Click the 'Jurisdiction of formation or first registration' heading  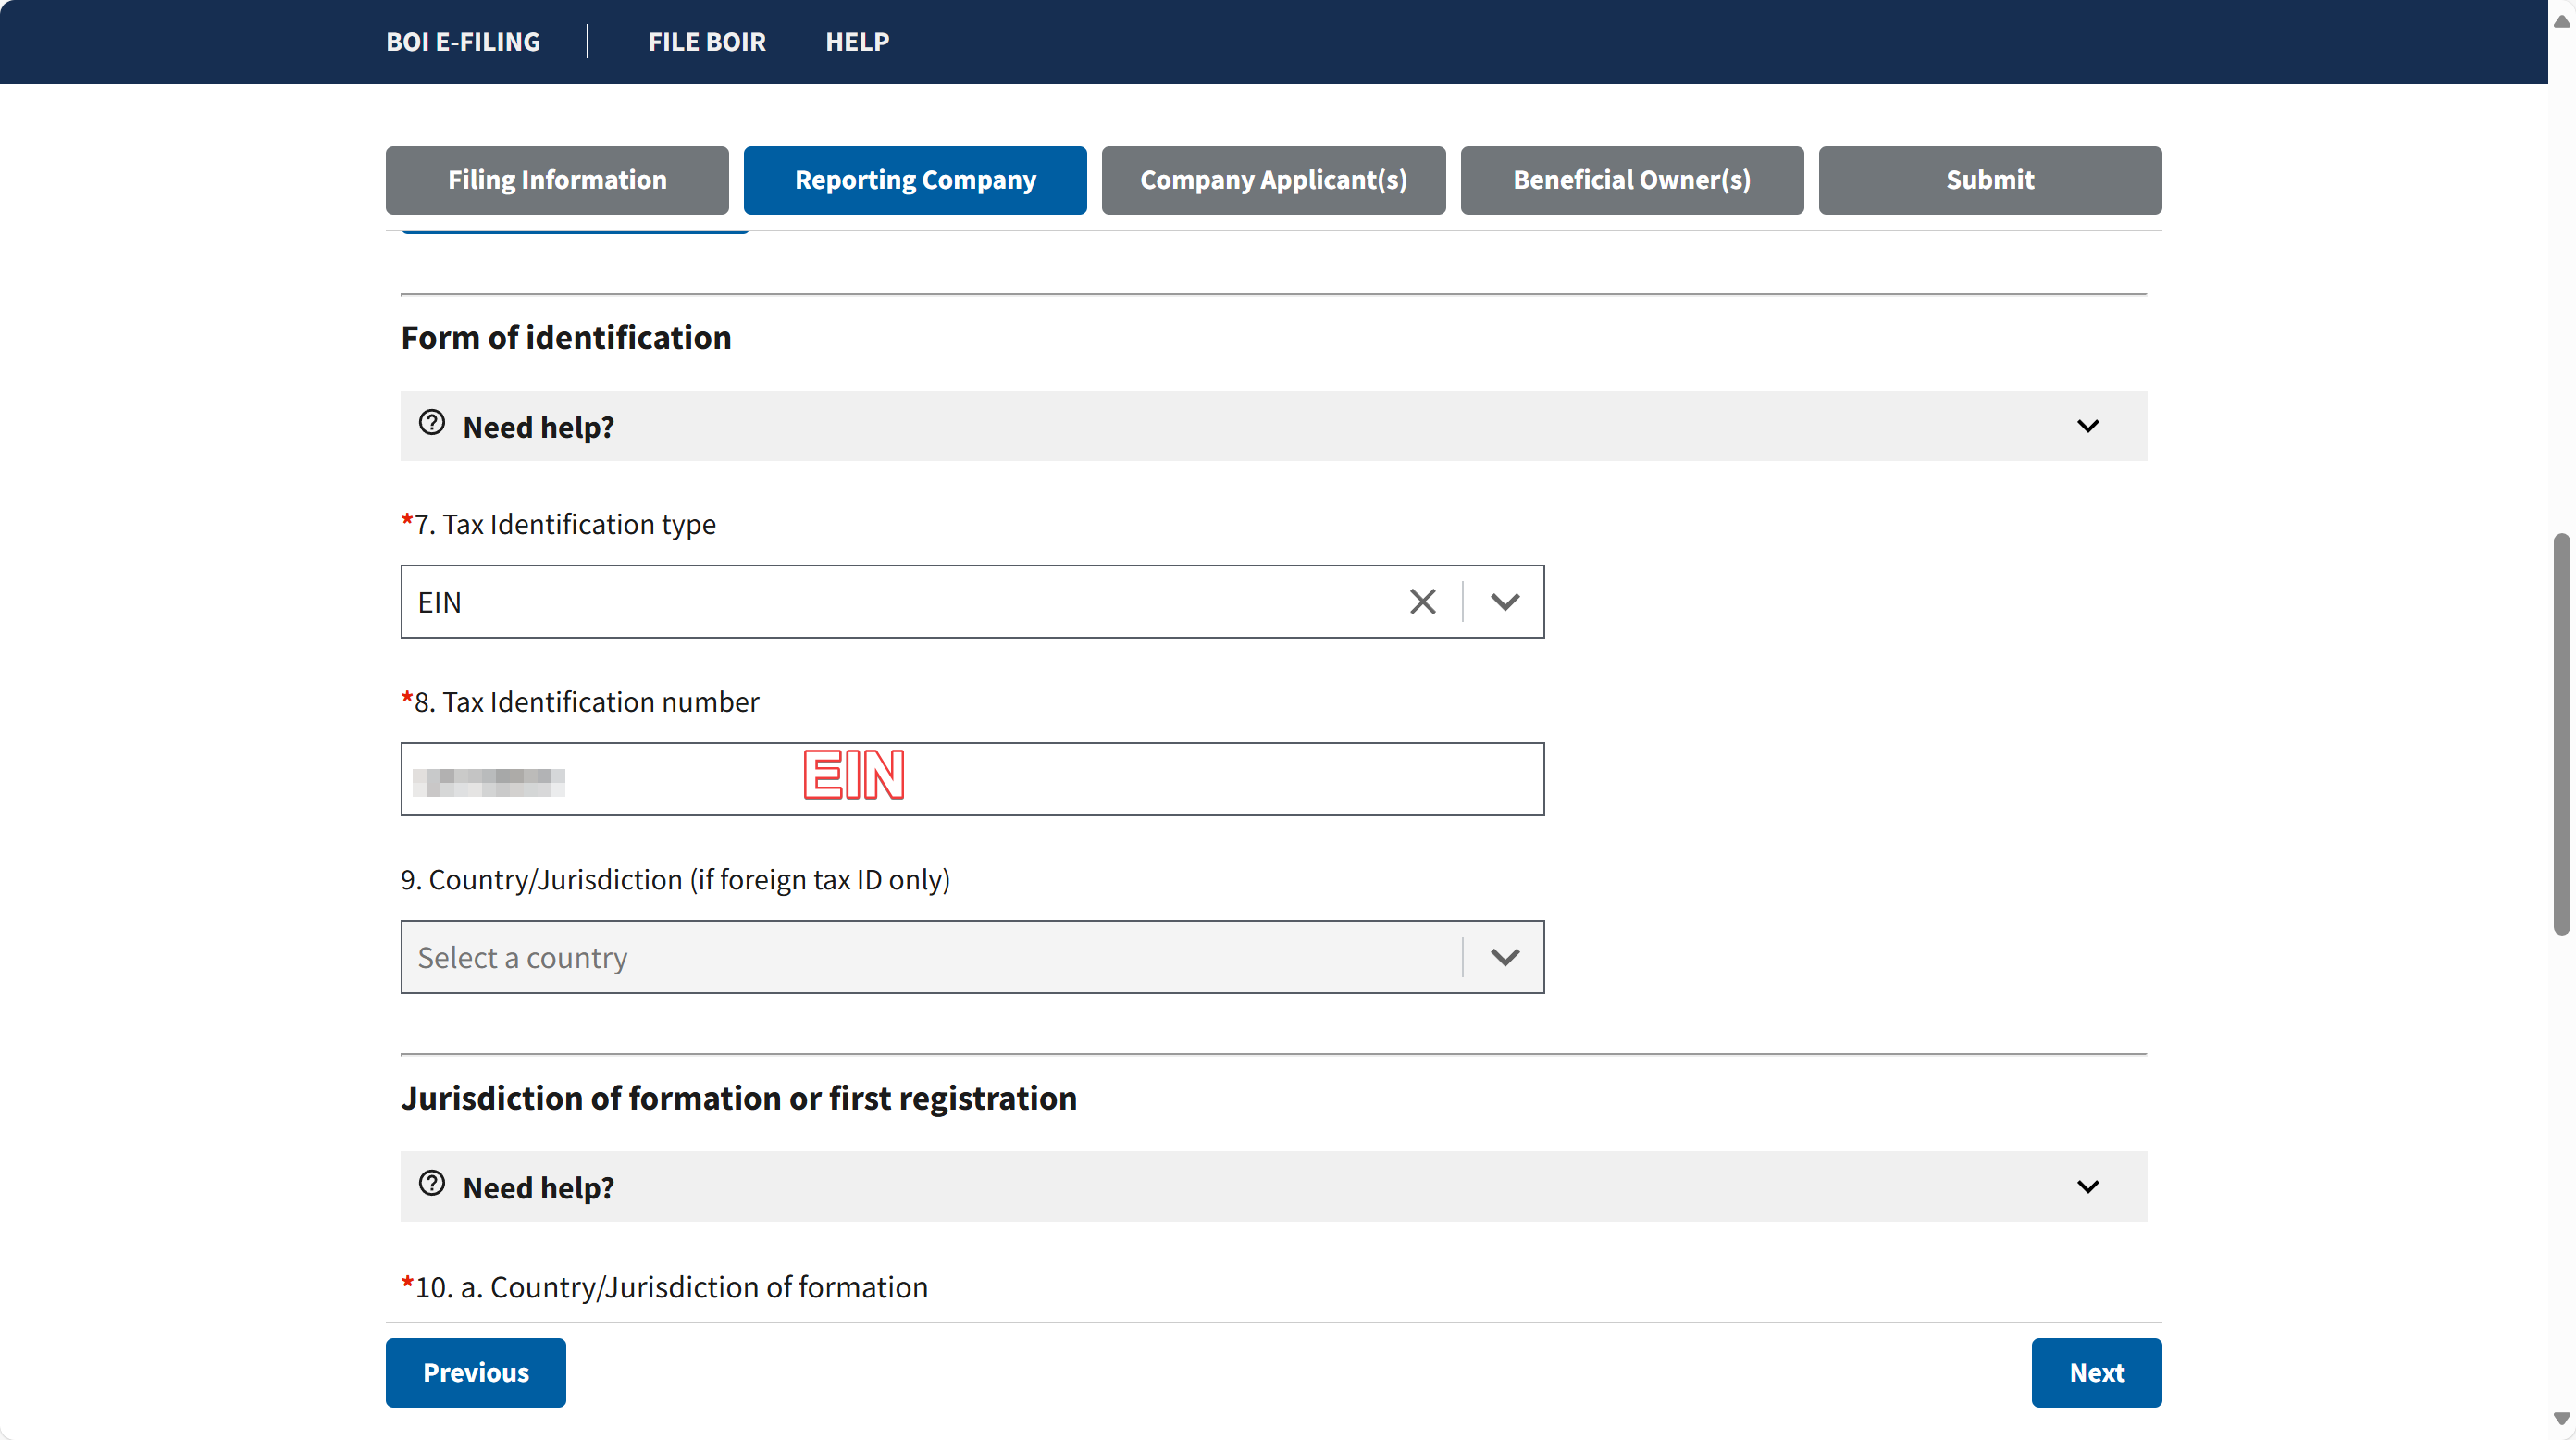tap(739, 1099)
